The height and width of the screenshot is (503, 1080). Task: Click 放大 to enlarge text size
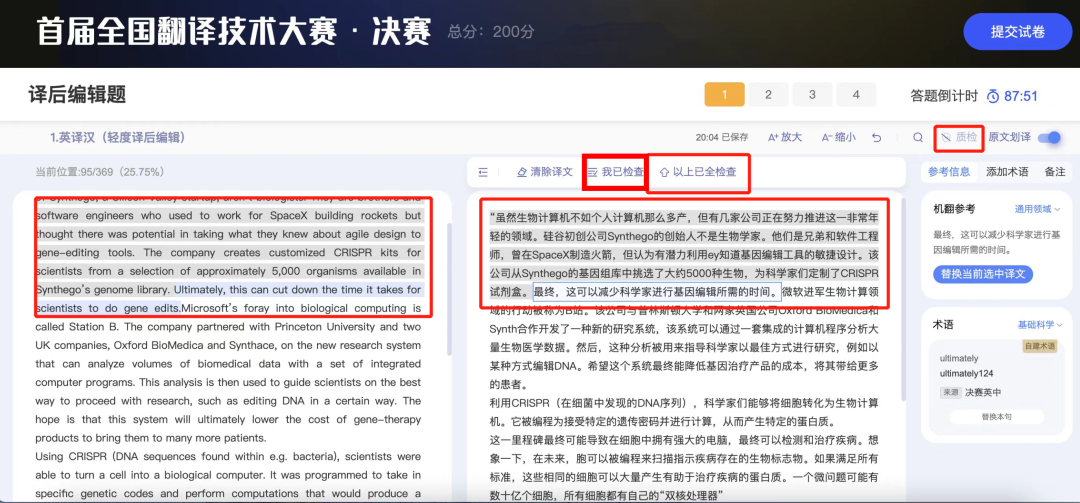click(785, 138)
